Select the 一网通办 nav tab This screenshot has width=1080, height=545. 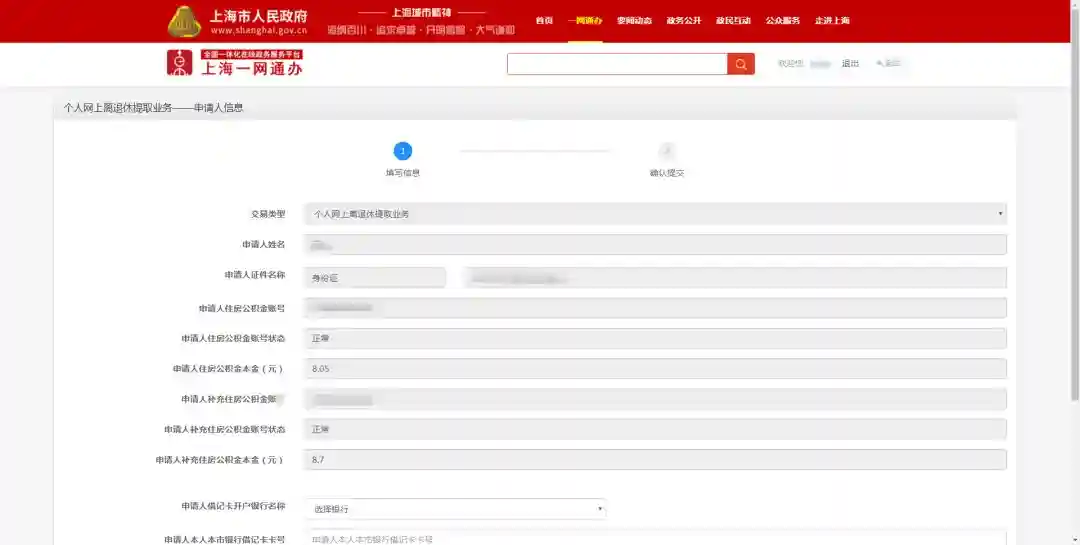click(x=584, y=21)
